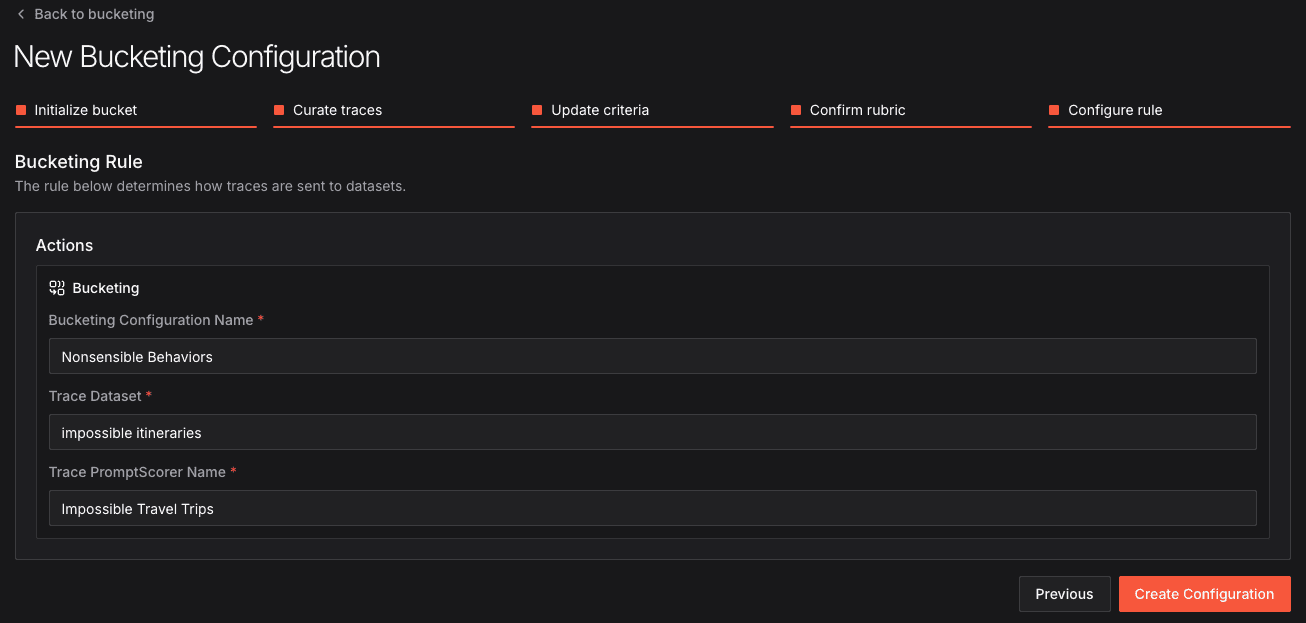Click the Trace Dataset field showing impossible itineraries
This screenshot has height=623, width=1306.
coord(652,432)
